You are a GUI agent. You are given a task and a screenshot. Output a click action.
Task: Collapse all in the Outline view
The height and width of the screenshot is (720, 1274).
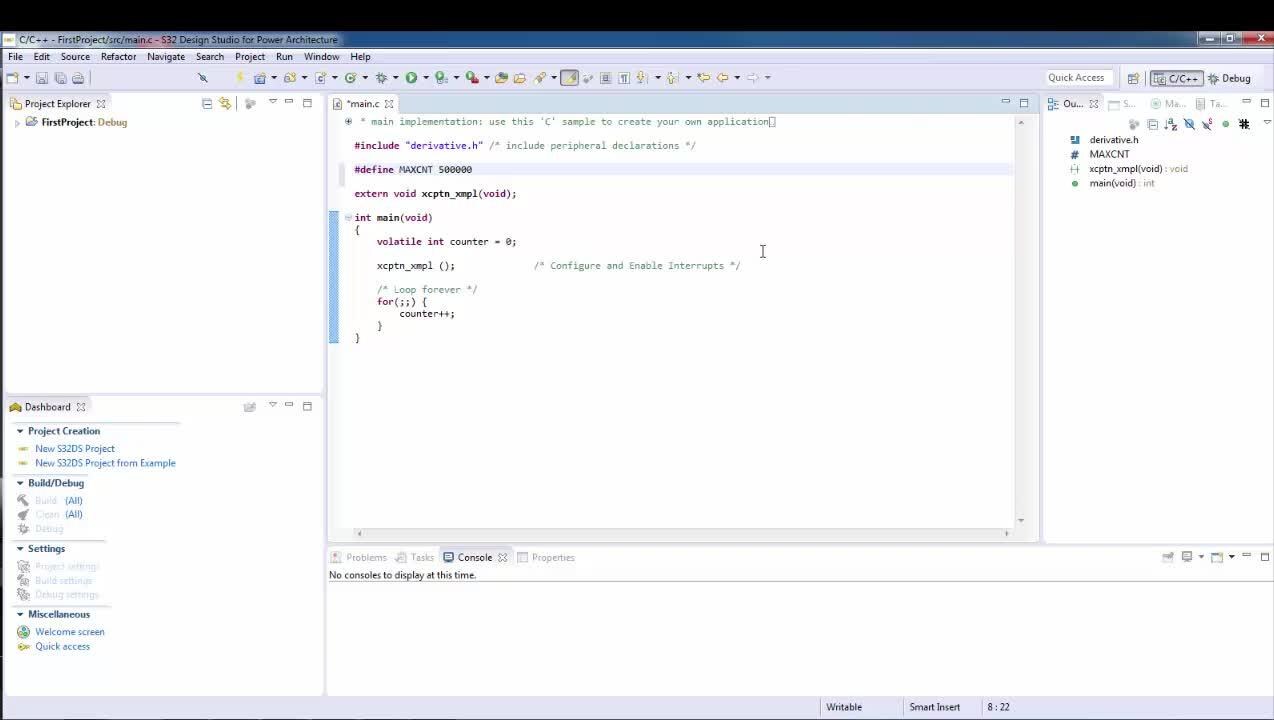(x=1152, y=124)
